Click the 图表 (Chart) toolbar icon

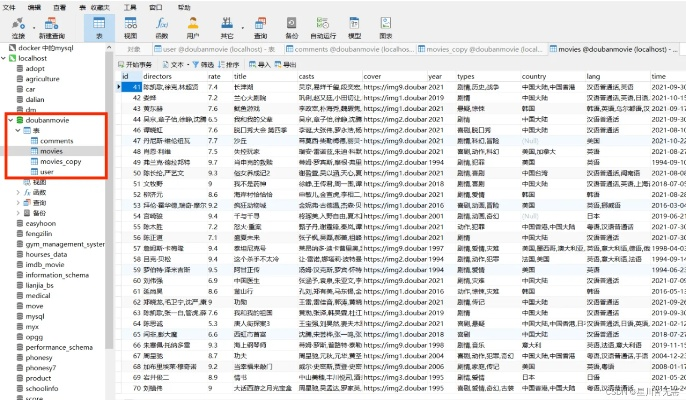pos(386,24)
